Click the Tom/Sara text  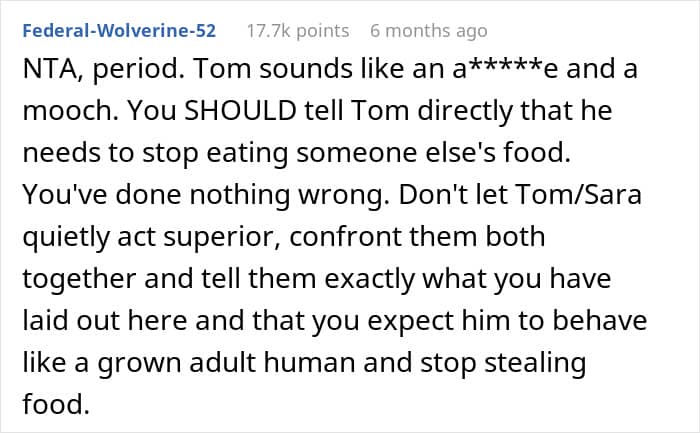578,194
